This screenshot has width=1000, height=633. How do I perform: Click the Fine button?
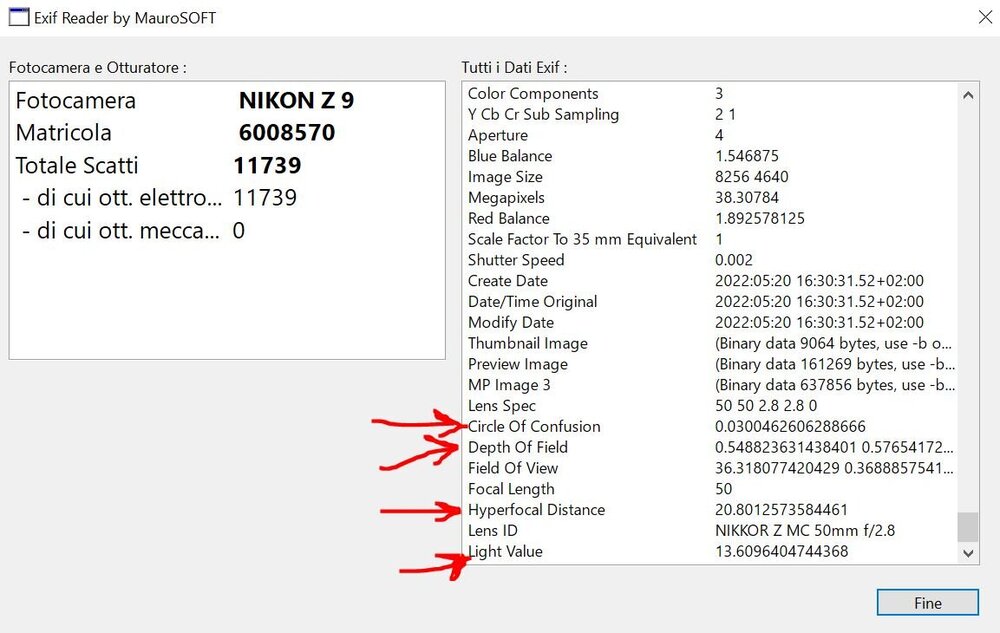927,602
